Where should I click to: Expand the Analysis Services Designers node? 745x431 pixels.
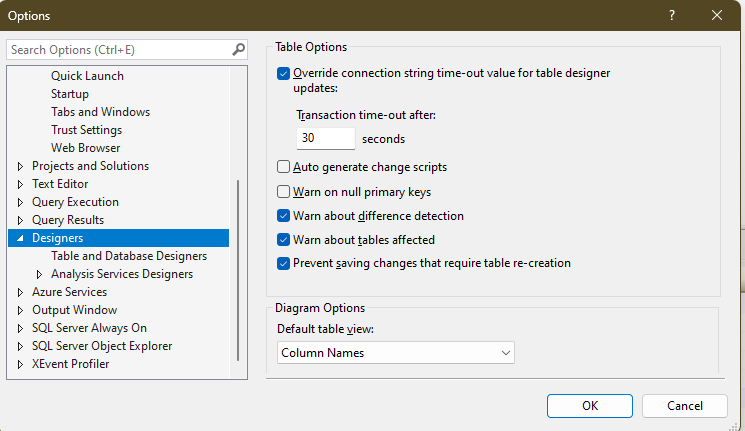39,274
